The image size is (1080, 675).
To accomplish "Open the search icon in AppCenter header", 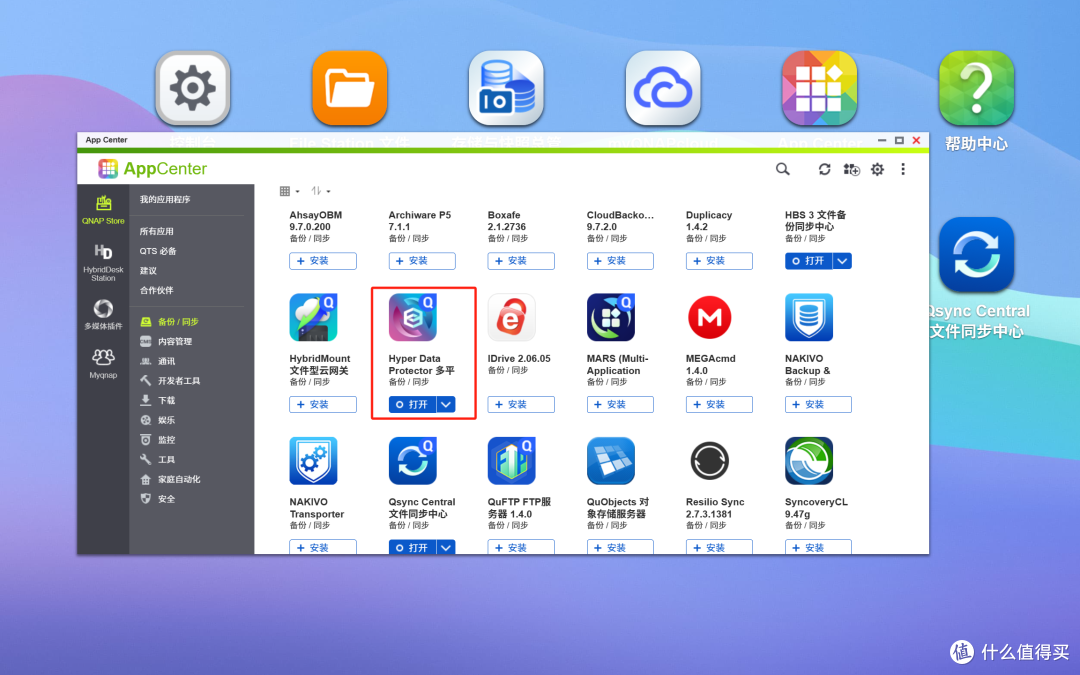I will (782, 169).
